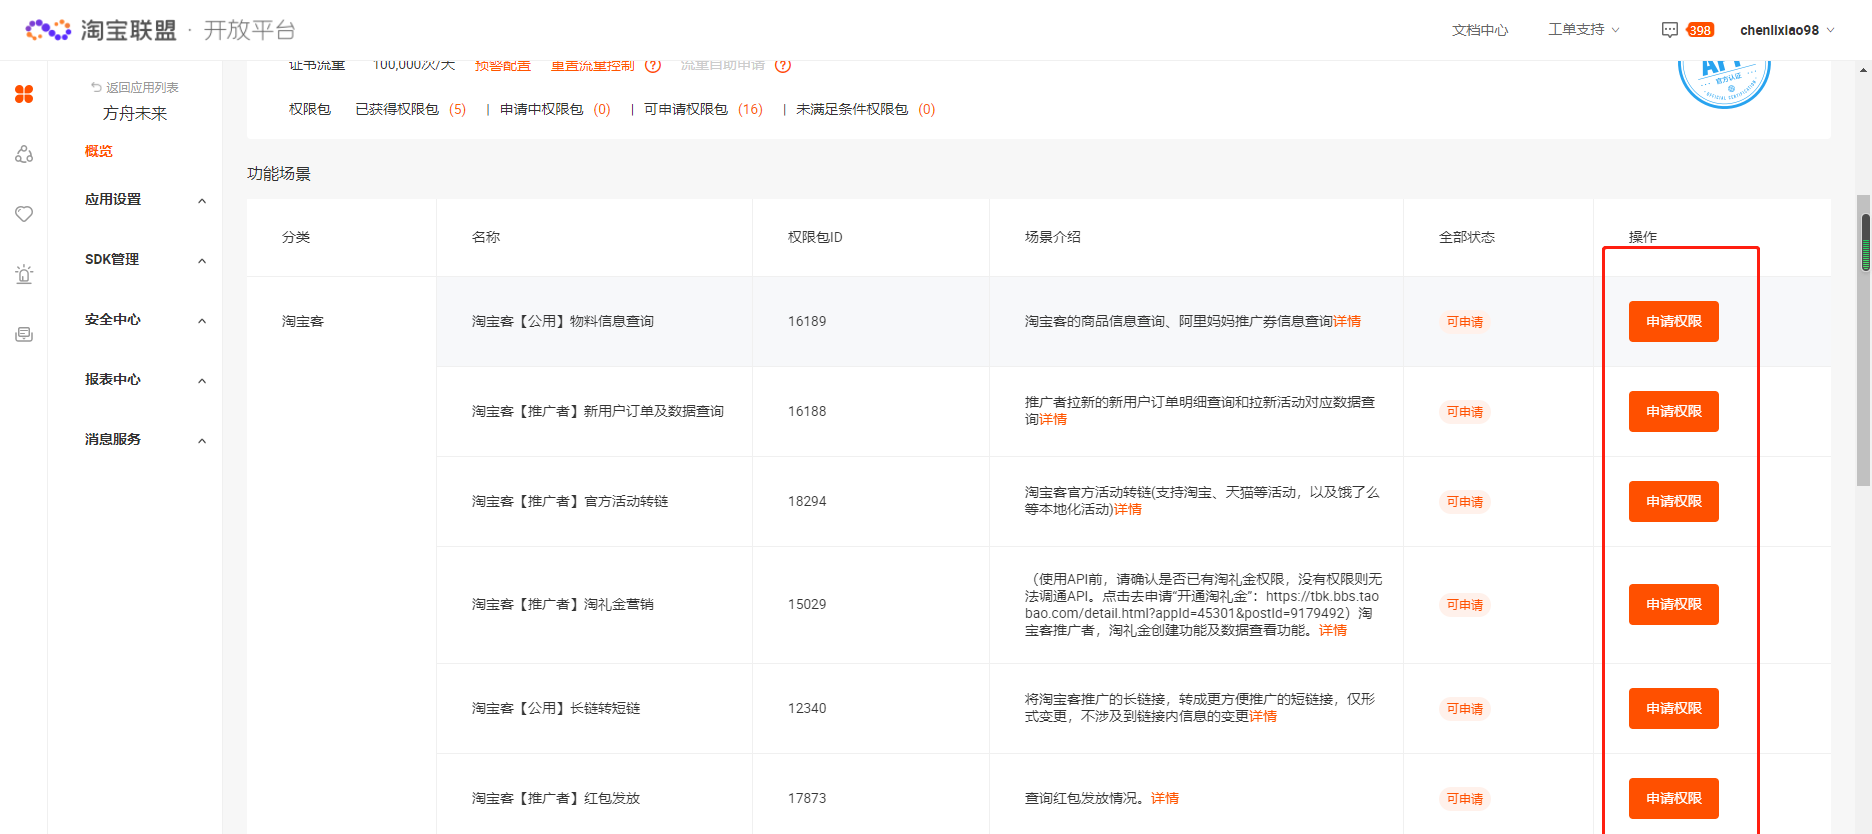The image size is (1872, 834).
Task: Open the 工单支持 dropdown
Action: 1584,30
